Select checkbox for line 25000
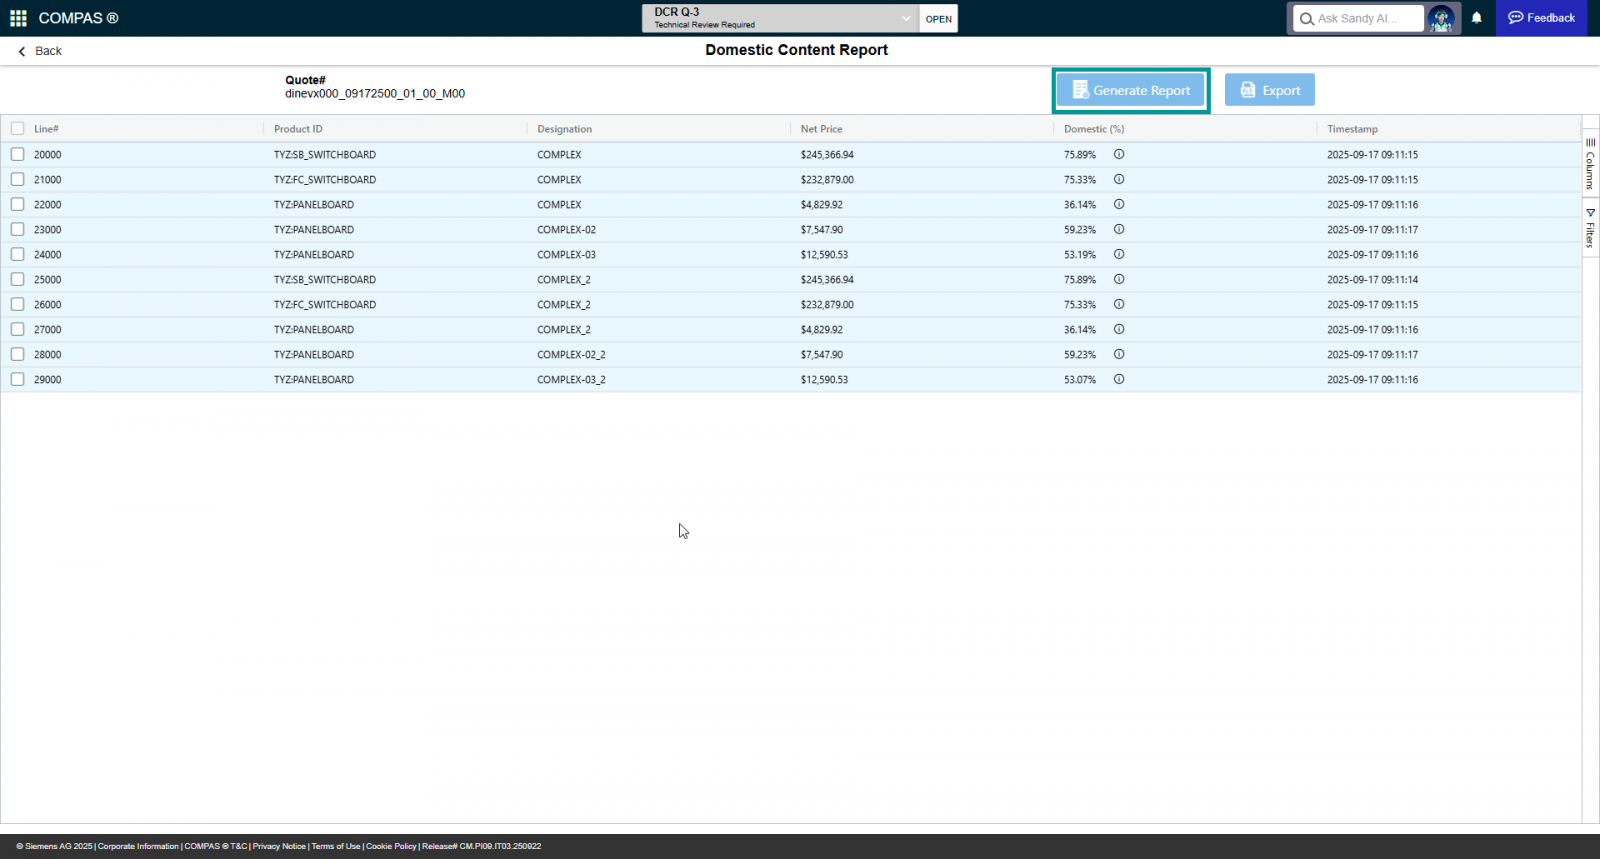This screenshot has height=859, width=1600. coord(17,279)
